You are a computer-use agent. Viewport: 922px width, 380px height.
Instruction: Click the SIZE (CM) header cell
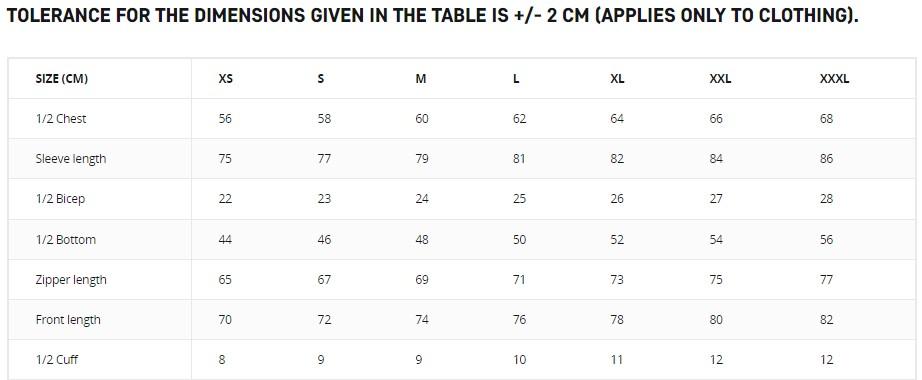click(x=62, y=79)
